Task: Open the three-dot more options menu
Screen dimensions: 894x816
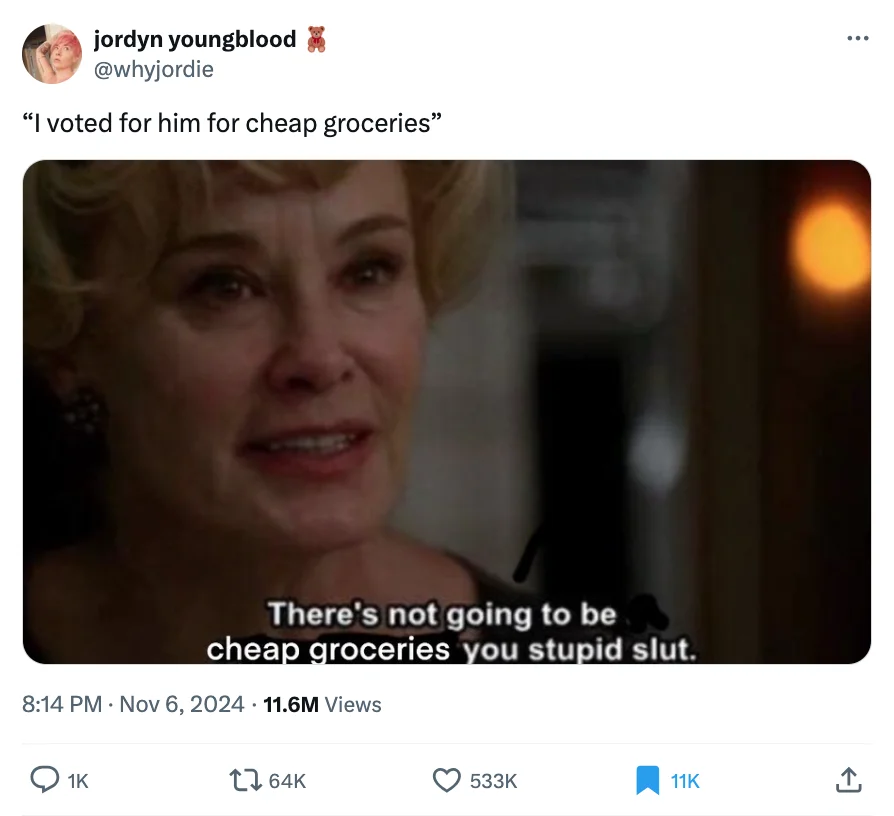Action: [x=858, y=38]
